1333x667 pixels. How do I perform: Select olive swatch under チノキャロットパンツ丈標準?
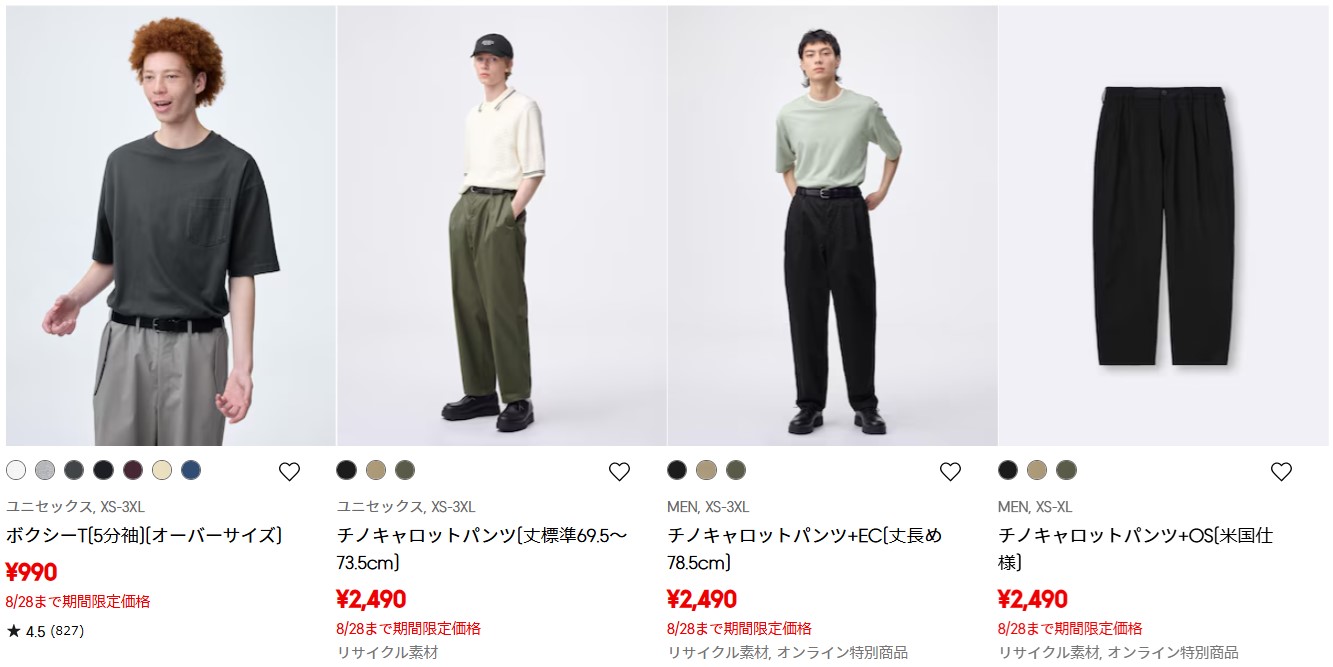pos(405,470)
